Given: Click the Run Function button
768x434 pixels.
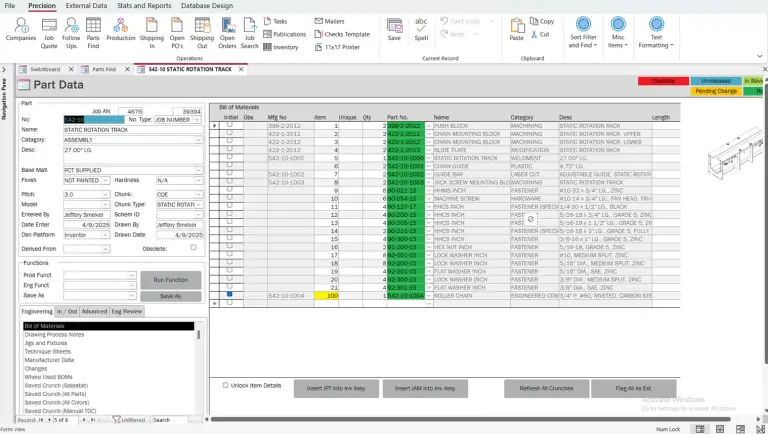Looking at the screenshot, I should [x=170, y=280].
